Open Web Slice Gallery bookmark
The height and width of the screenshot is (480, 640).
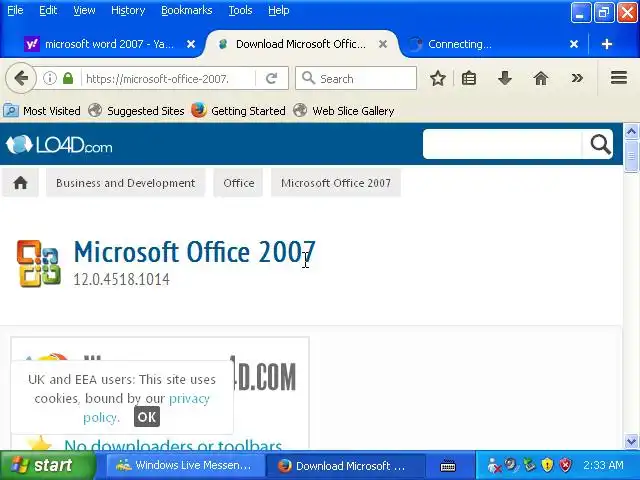[x=344, y=111]
